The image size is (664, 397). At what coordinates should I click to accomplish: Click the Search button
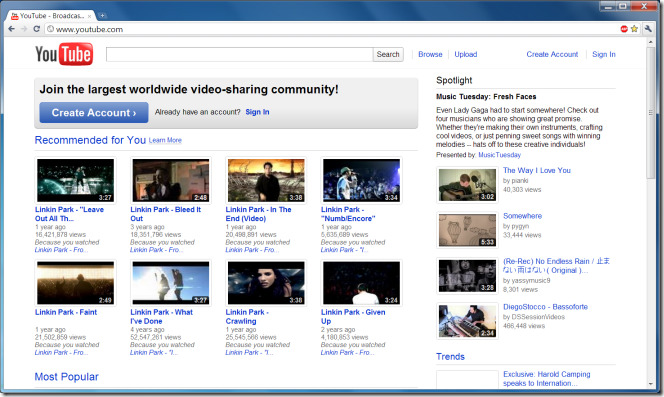[388, 54]
